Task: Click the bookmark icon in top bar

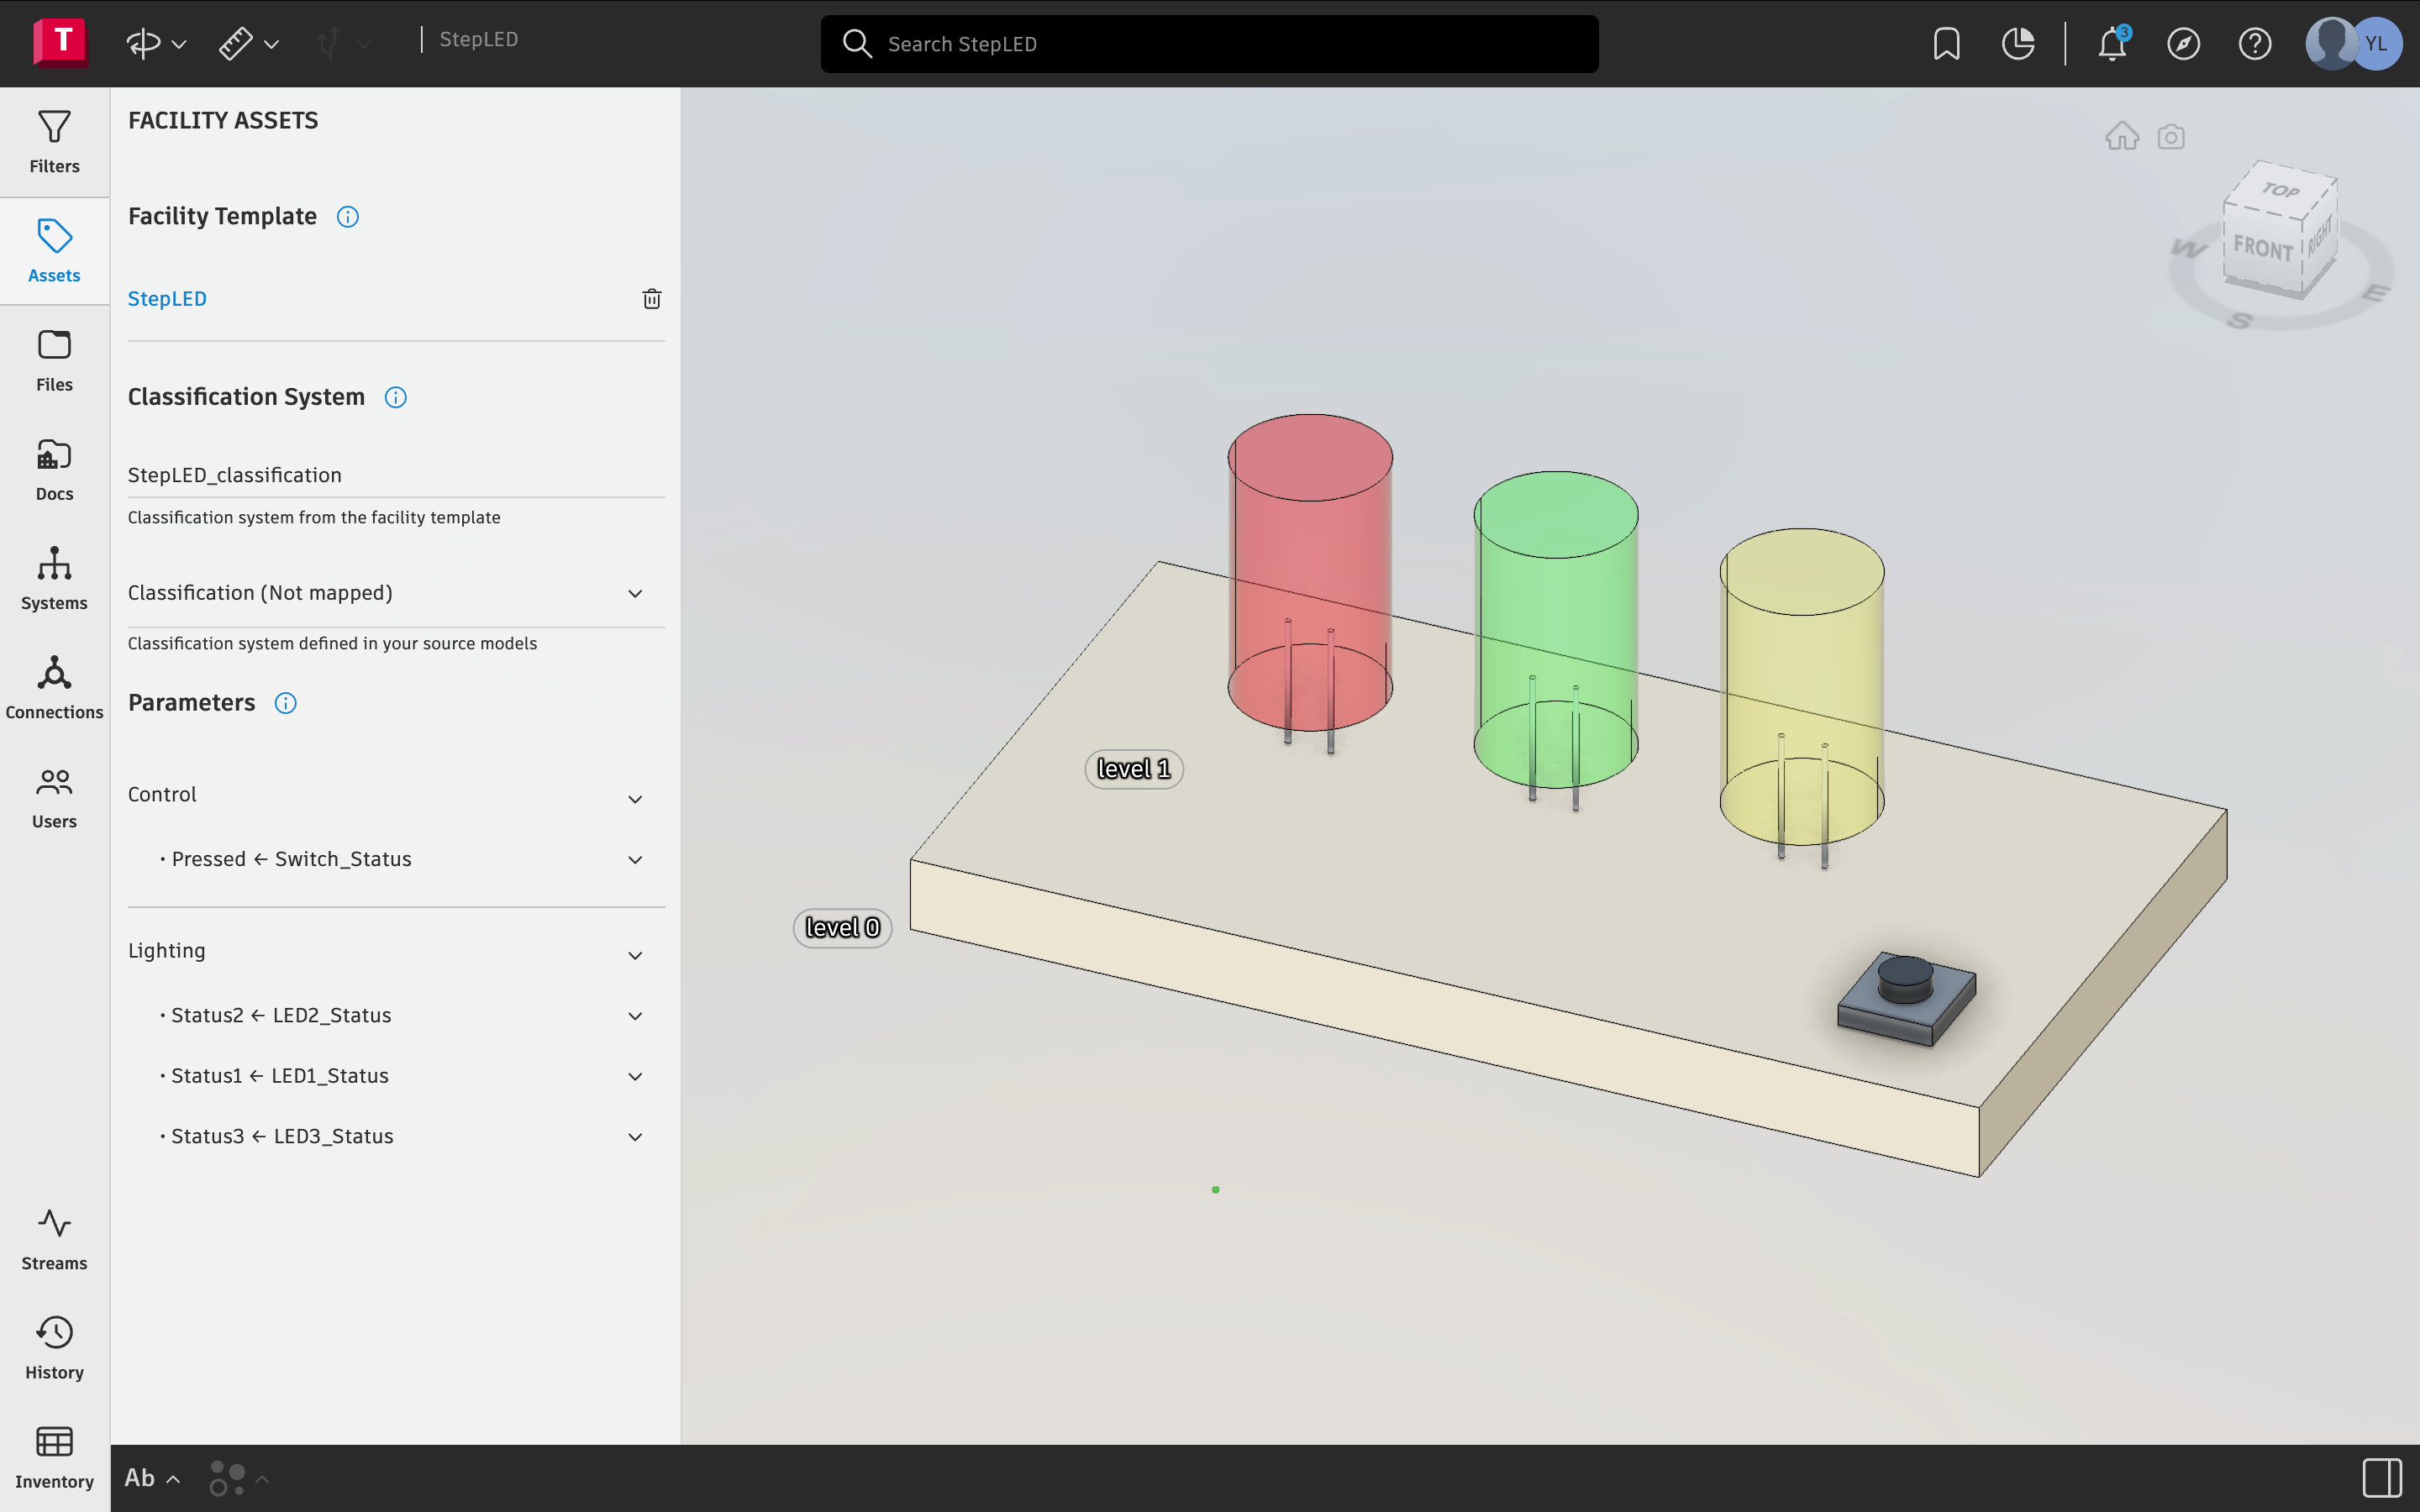Action: pyautogui.click(x=1946, y=44)
